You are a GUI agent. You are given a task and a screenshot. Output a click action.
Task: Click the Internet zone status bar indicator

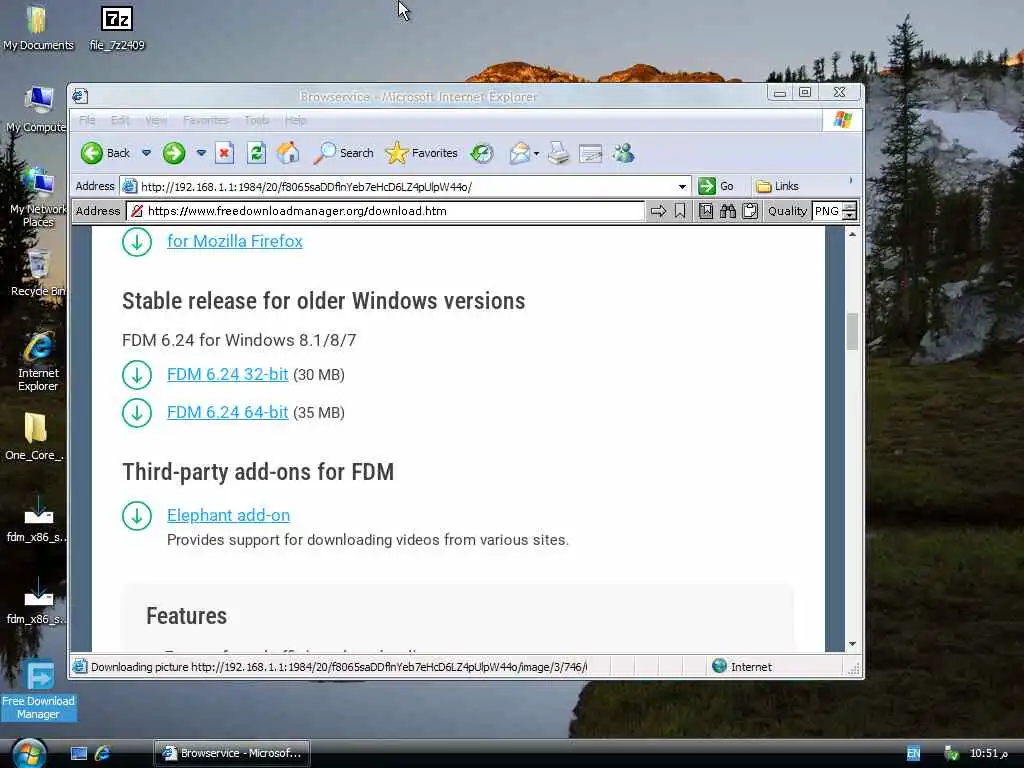click(x=742, y=666)
